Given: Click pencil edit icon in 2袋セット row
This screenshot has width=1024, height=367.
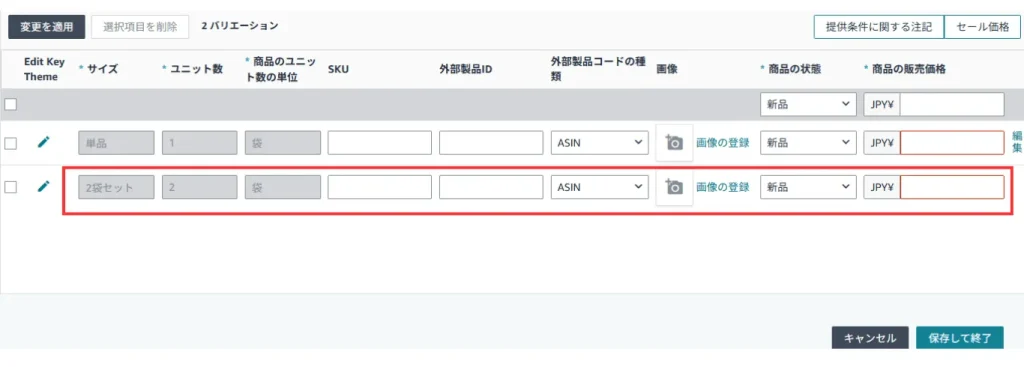Looking at the screenshot, I should [43, 187].
